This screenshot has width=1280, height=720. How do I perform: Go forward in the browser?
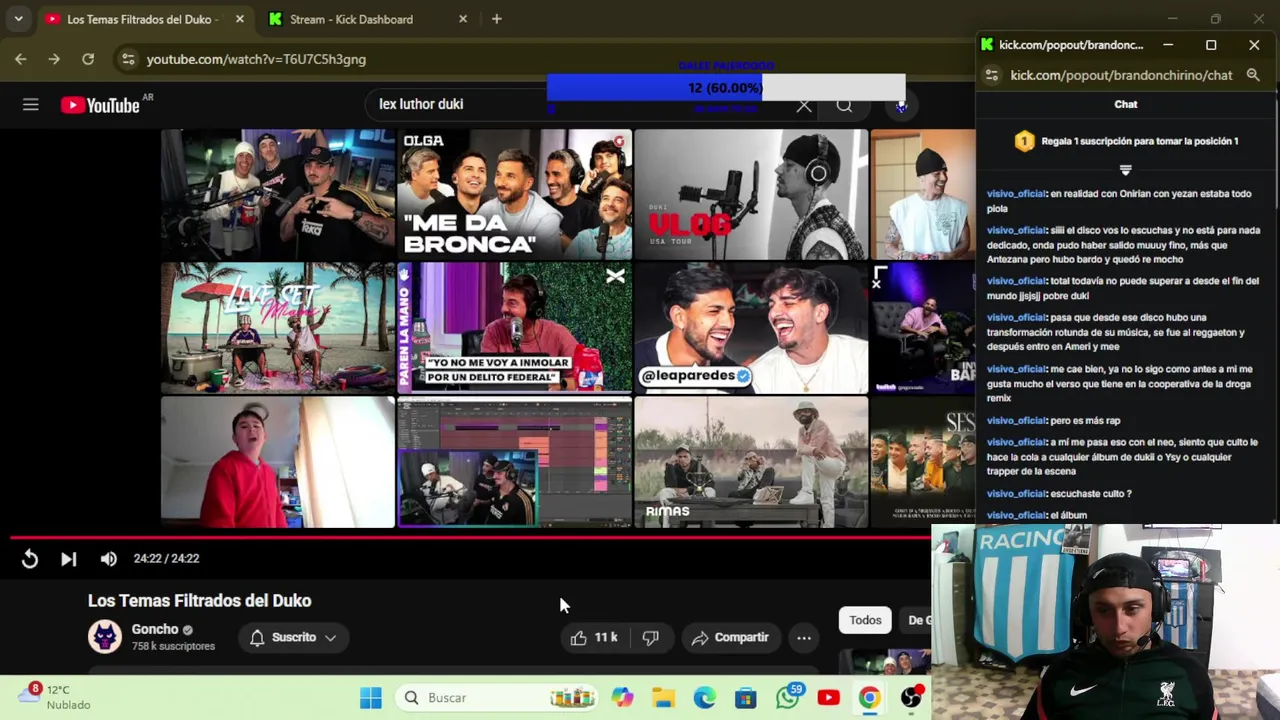54,59
